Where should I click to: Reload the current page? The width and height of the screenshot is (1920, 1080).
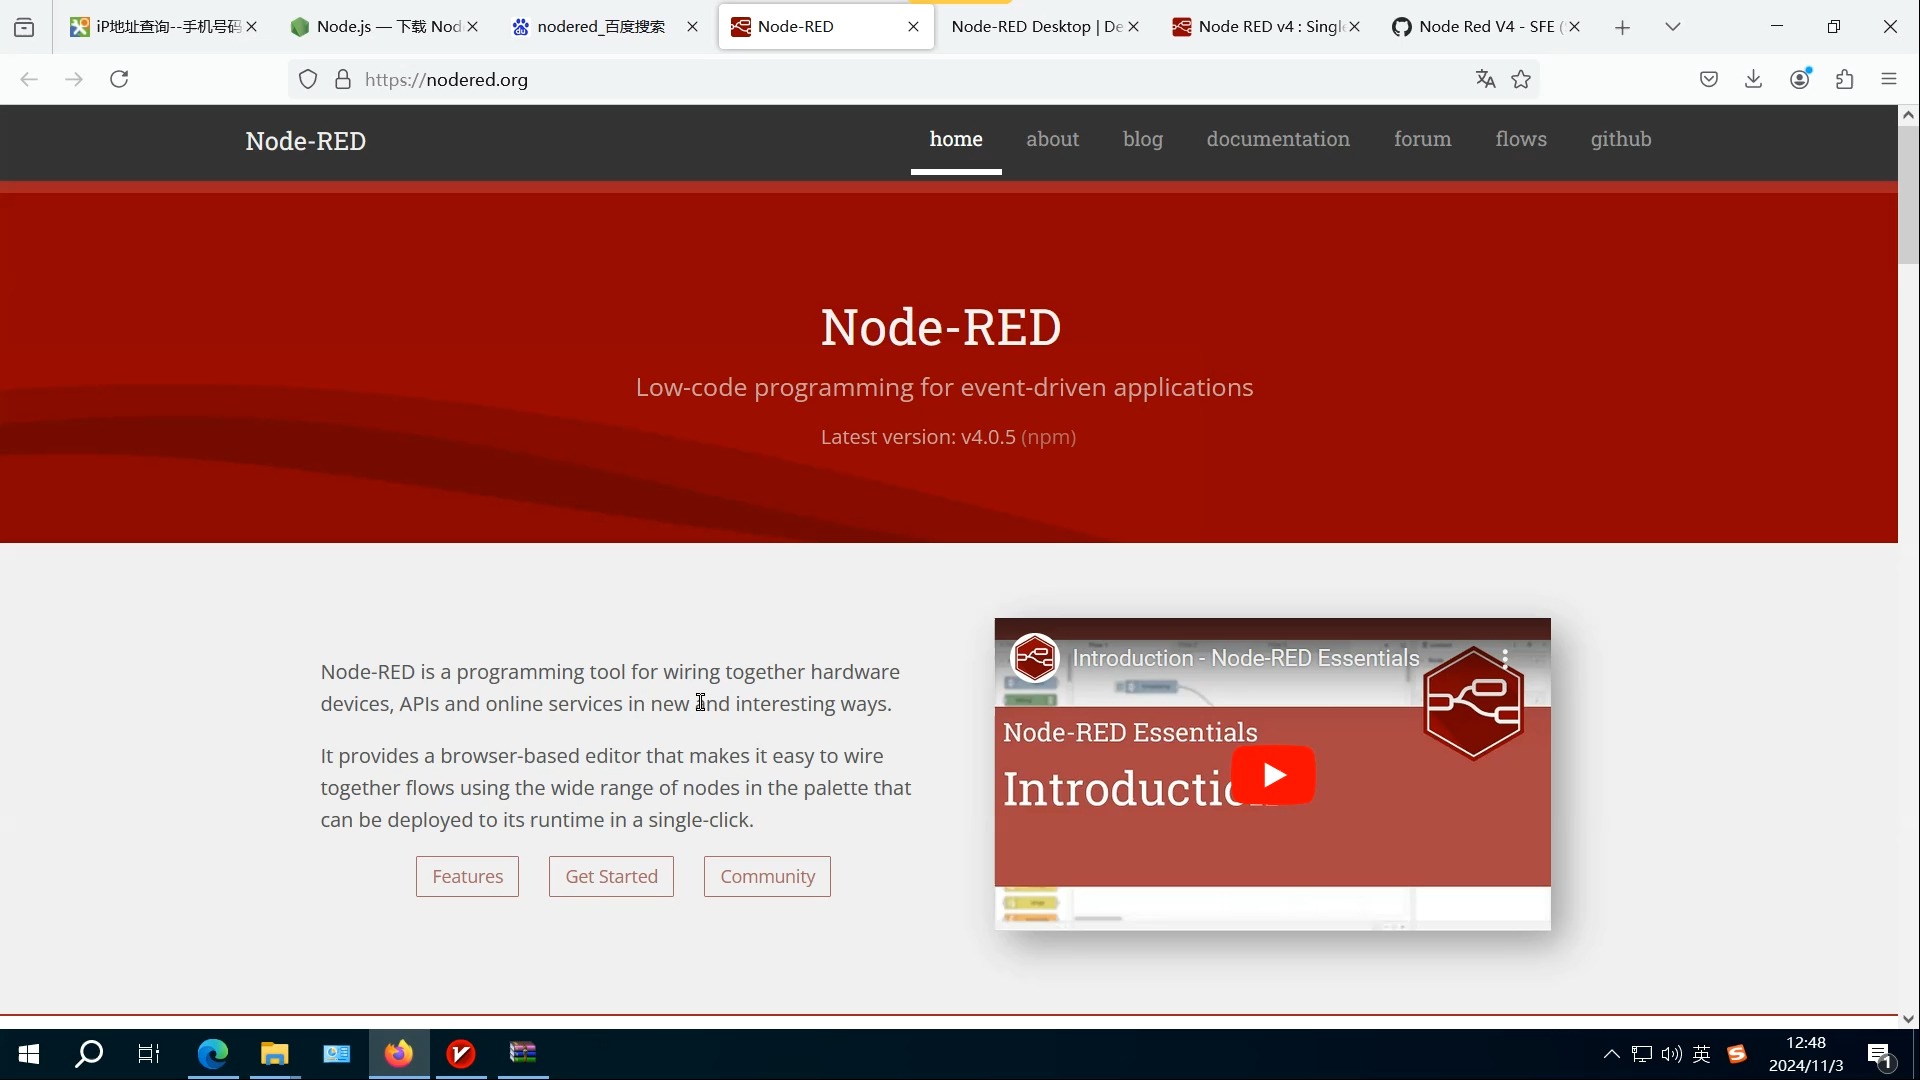[x=119, y=79]
